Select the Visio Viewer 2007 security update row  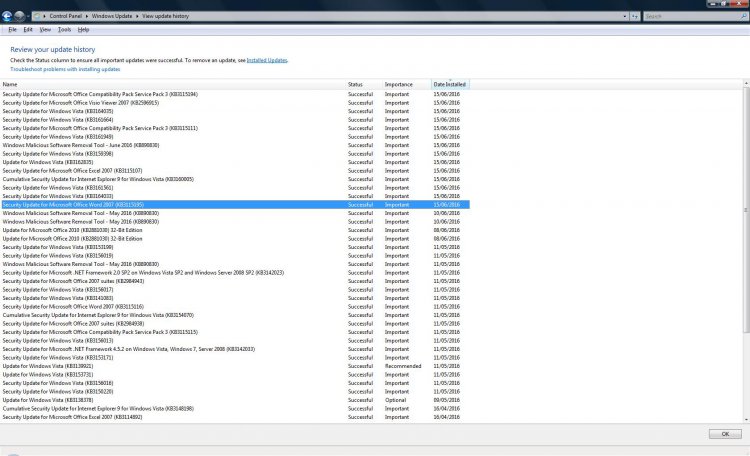point(235,103)
